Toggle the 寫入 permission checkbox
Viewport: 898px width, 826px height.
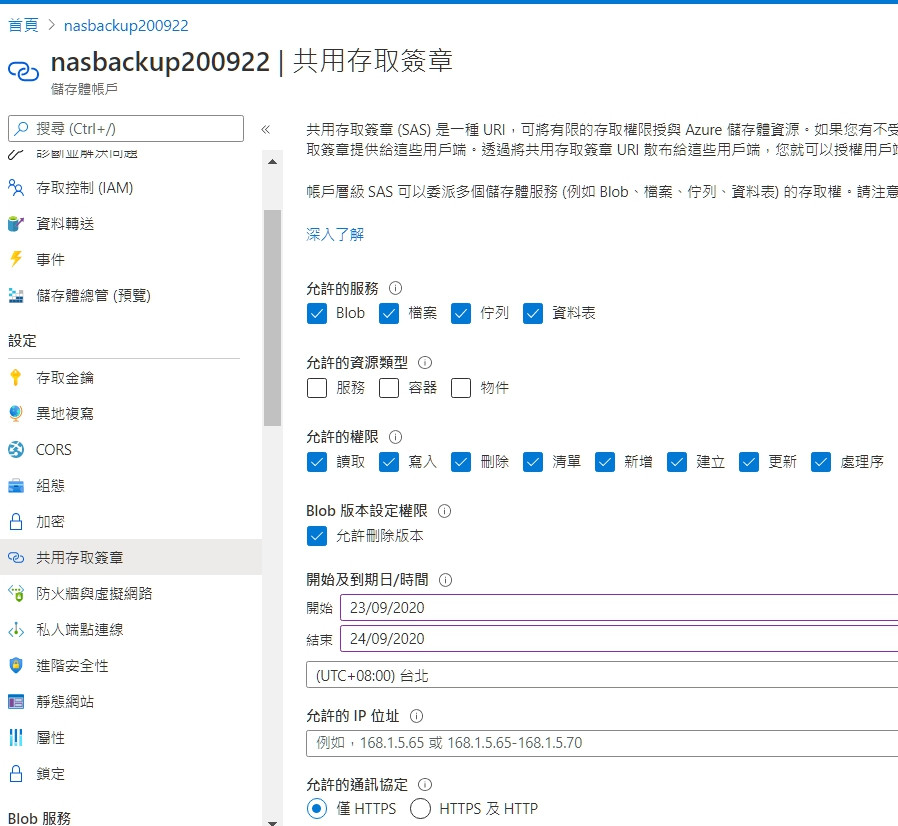pyautogui.click(x=389, y=462)
